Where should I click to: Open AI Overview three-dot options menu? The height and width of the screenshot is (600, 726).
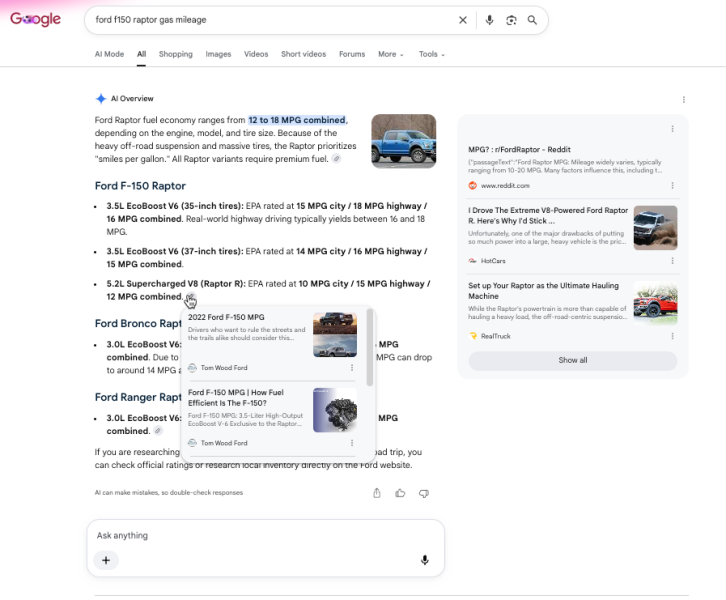click(x=684, y=100)
